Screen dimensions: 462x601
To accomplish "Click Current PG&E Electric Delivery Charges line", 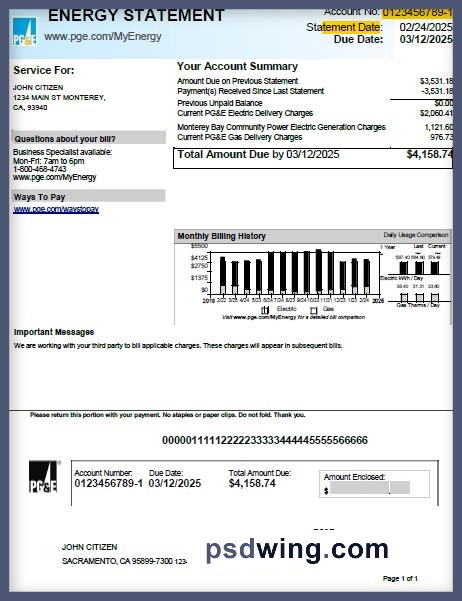I will click(x=245, y=113).
